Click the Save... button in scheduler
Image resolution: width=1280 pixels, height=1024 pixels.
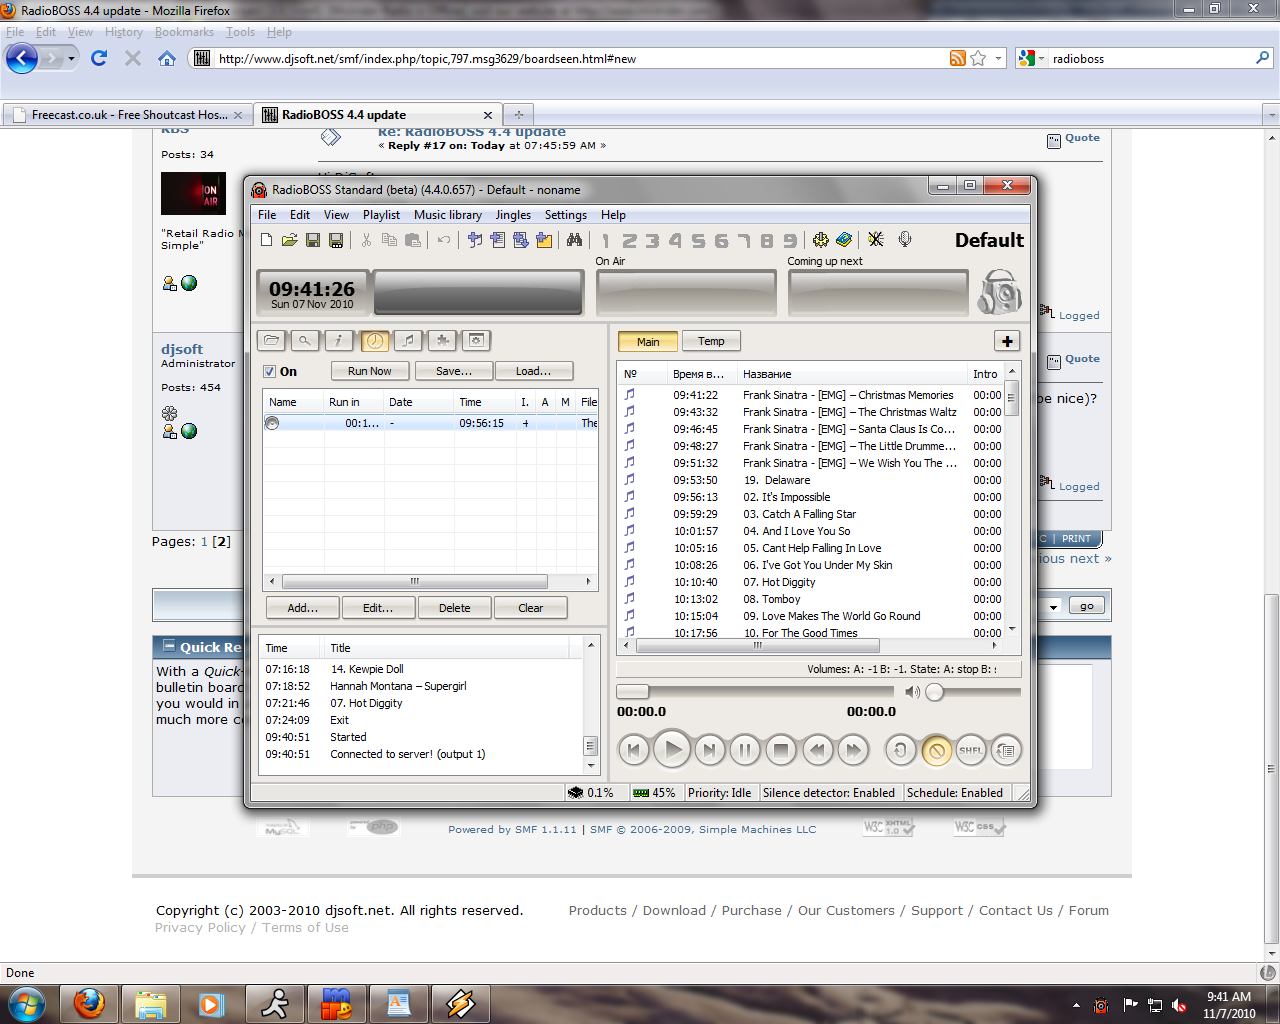pos(454,371)
